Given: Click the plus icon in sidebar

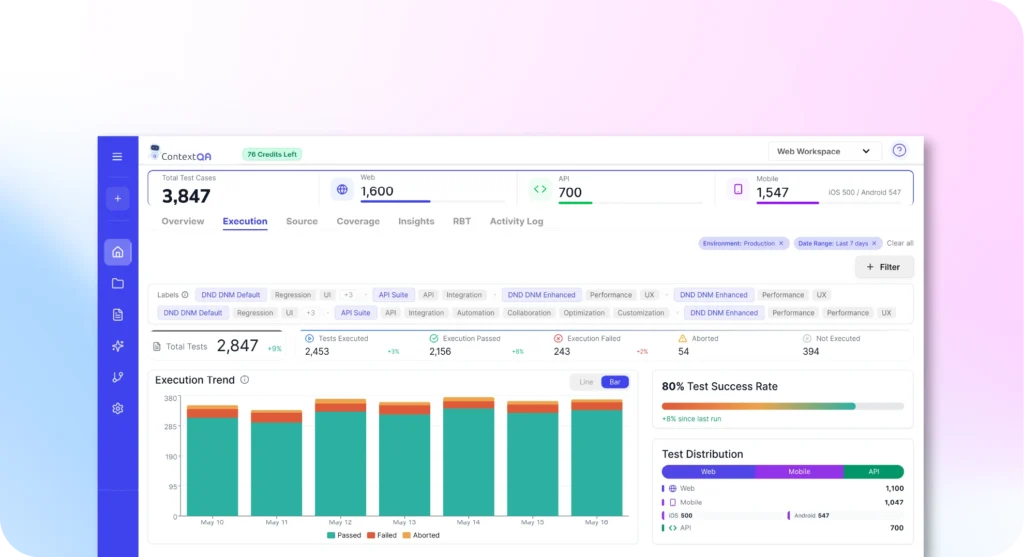Looking at the screenshot, I should pyautogui.click(x=117, y=199).
